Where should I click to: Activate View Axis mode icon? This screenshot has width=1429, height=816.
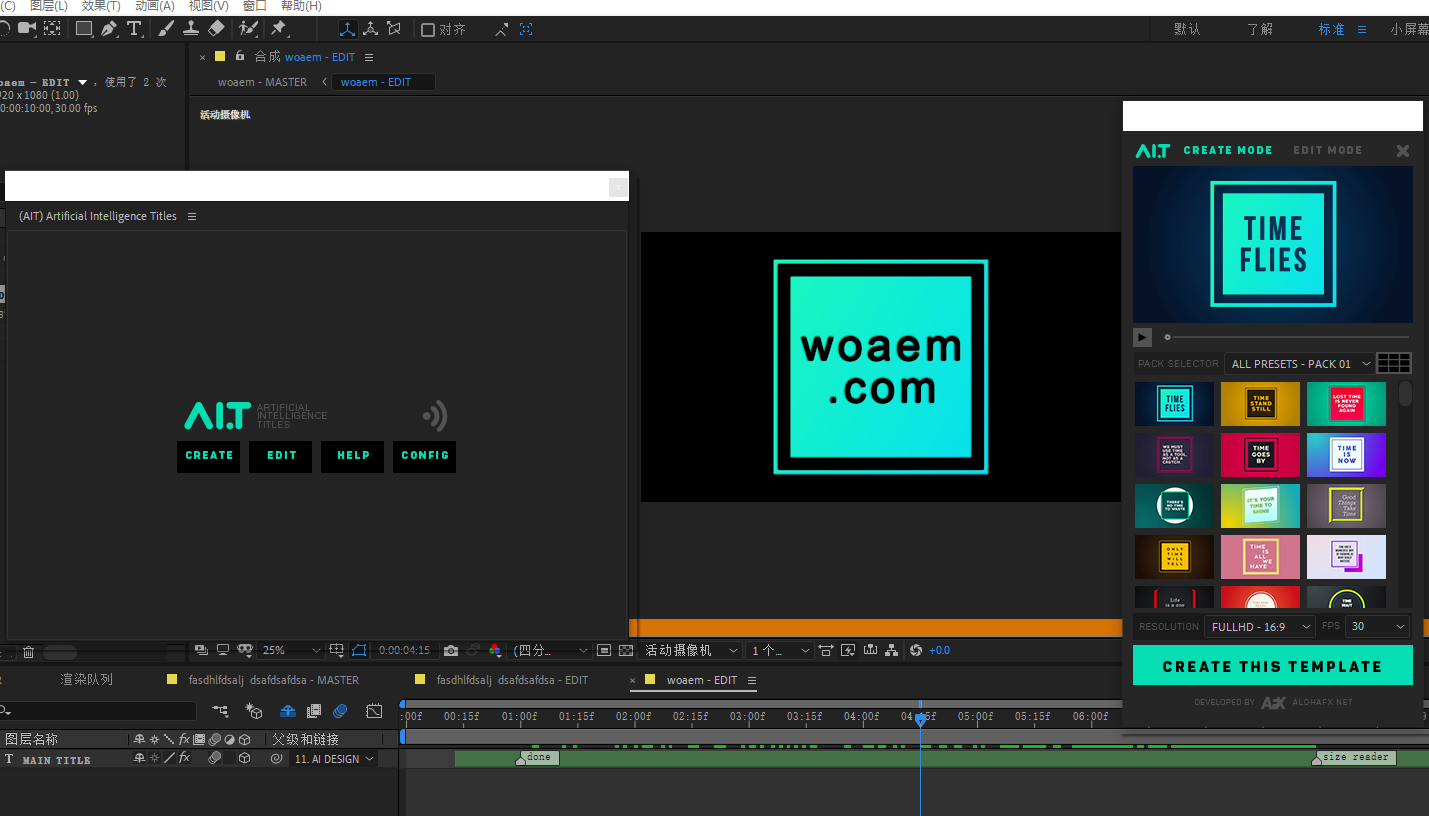(394, 29)
